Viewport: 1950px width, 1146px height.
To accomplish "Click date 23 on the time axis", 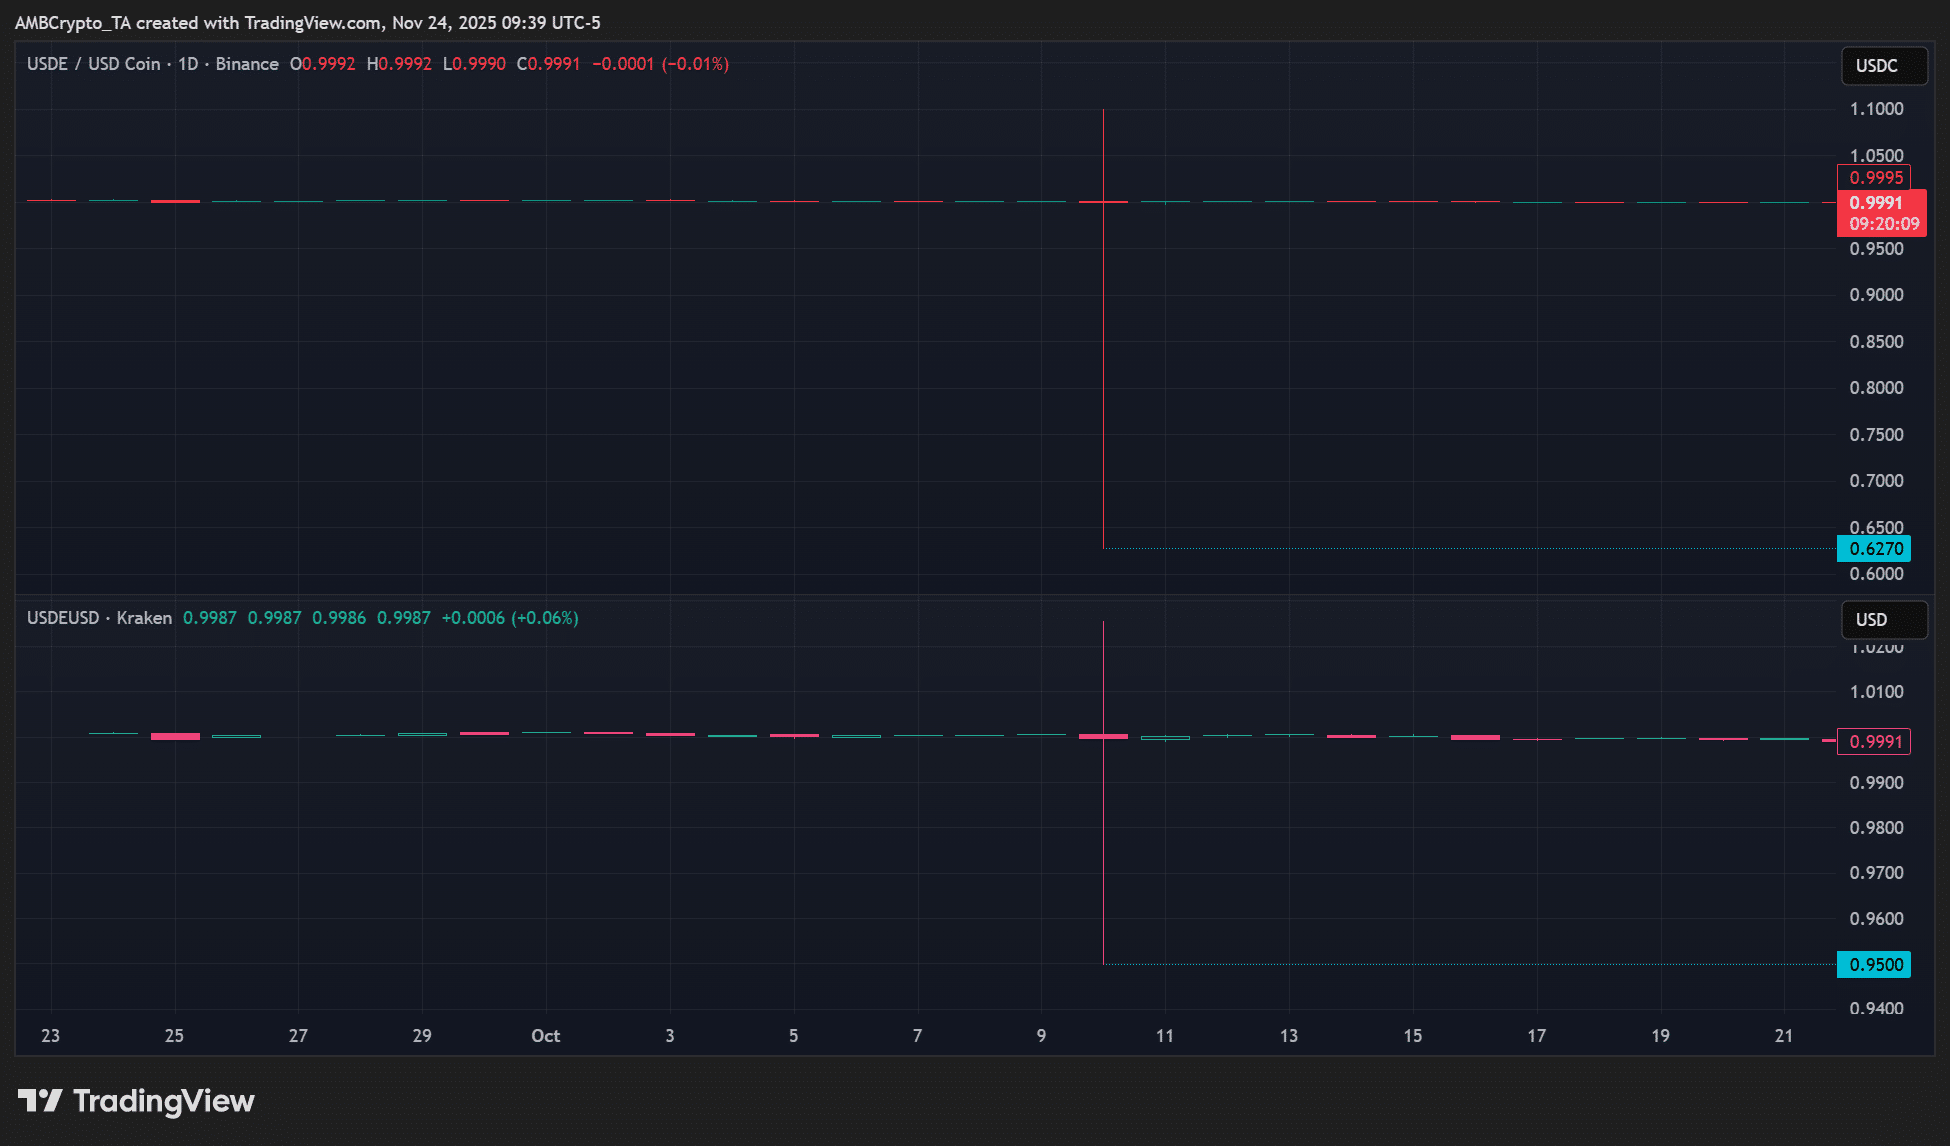I will point(50,1036).
